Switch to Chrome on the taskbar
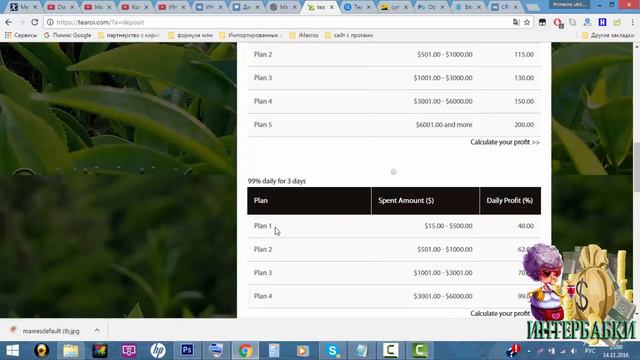Viewport: 640px width, 360px height. click(245, 350)
